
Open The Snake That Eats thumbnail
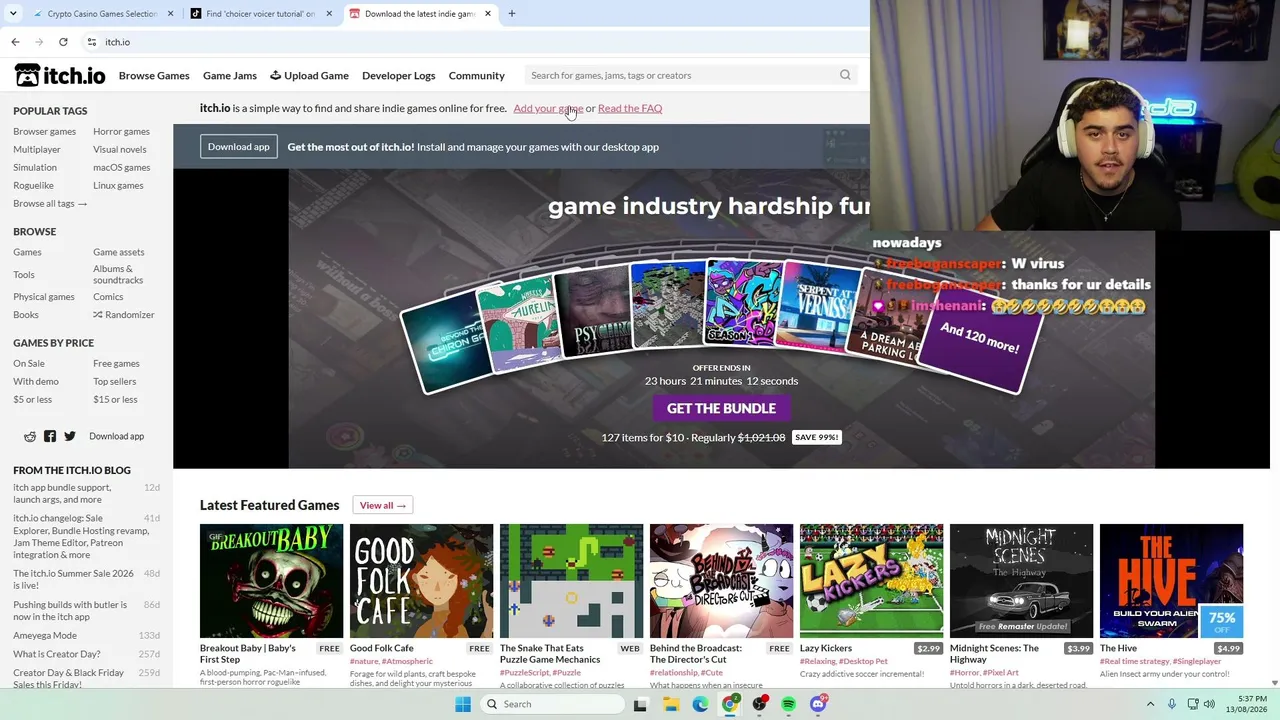pyautogui.click(x=571, y=580)
